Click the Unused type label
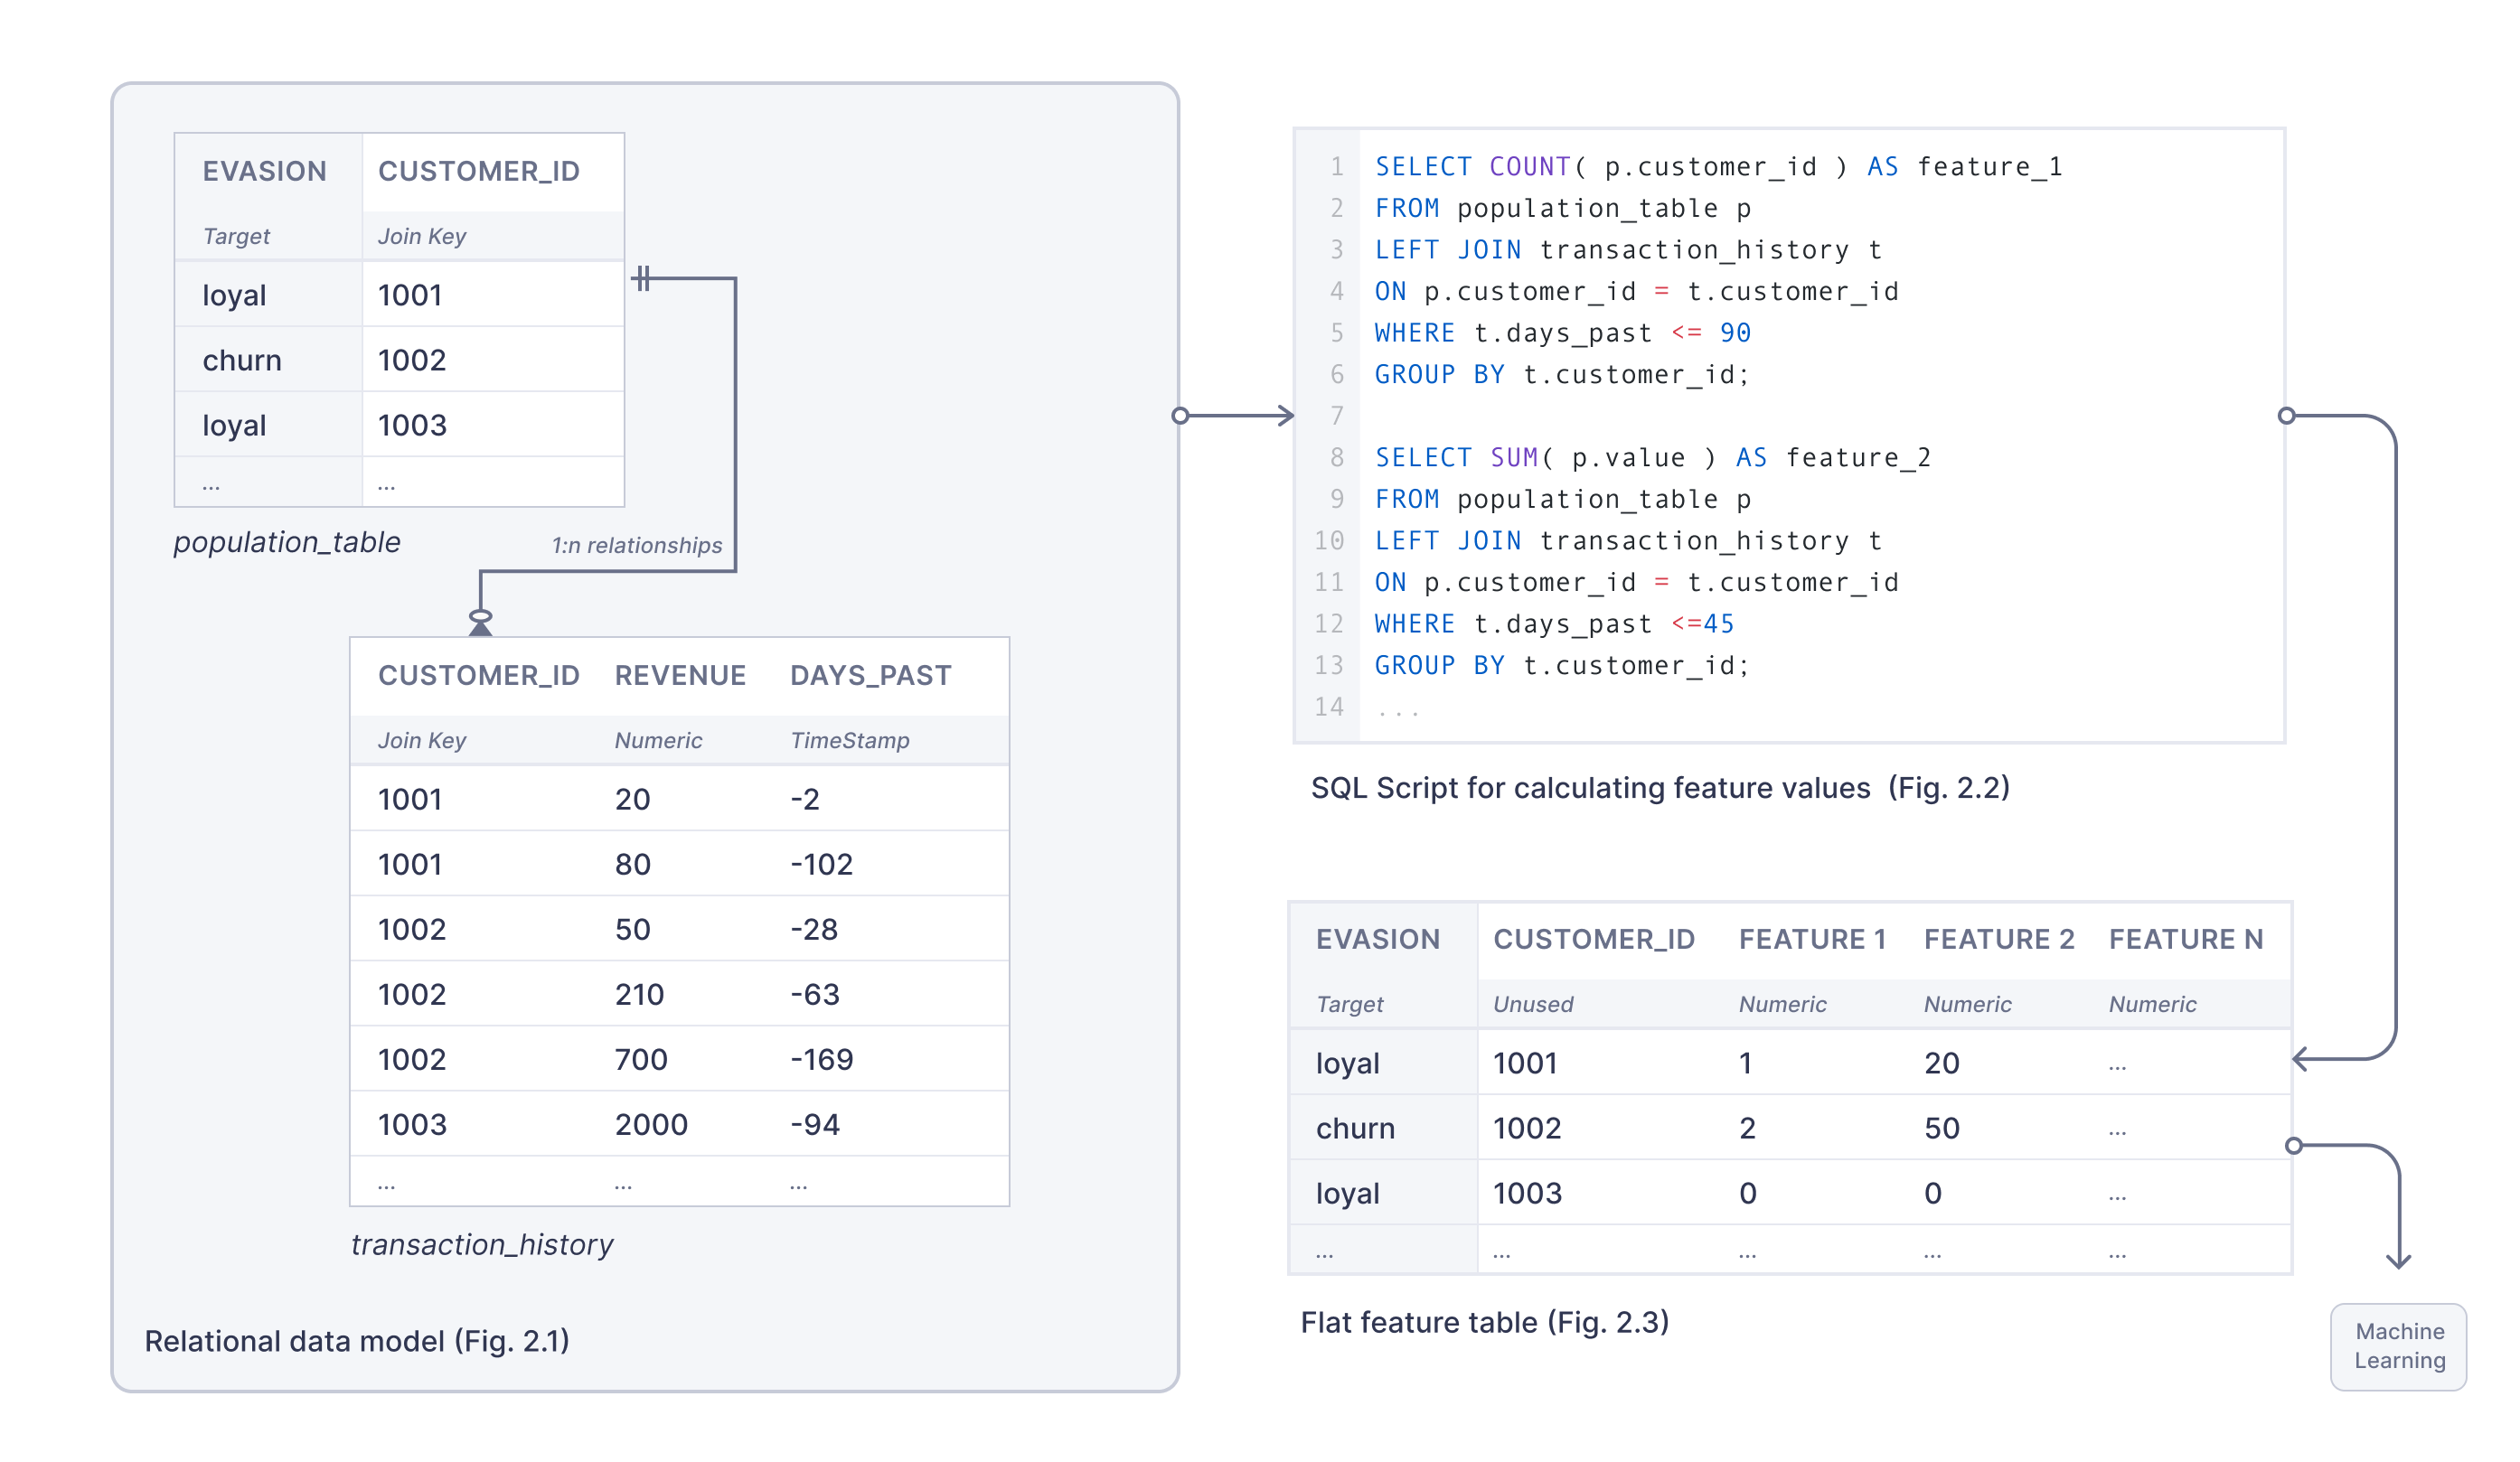2520x1462 pixels. [1533, 1004]
